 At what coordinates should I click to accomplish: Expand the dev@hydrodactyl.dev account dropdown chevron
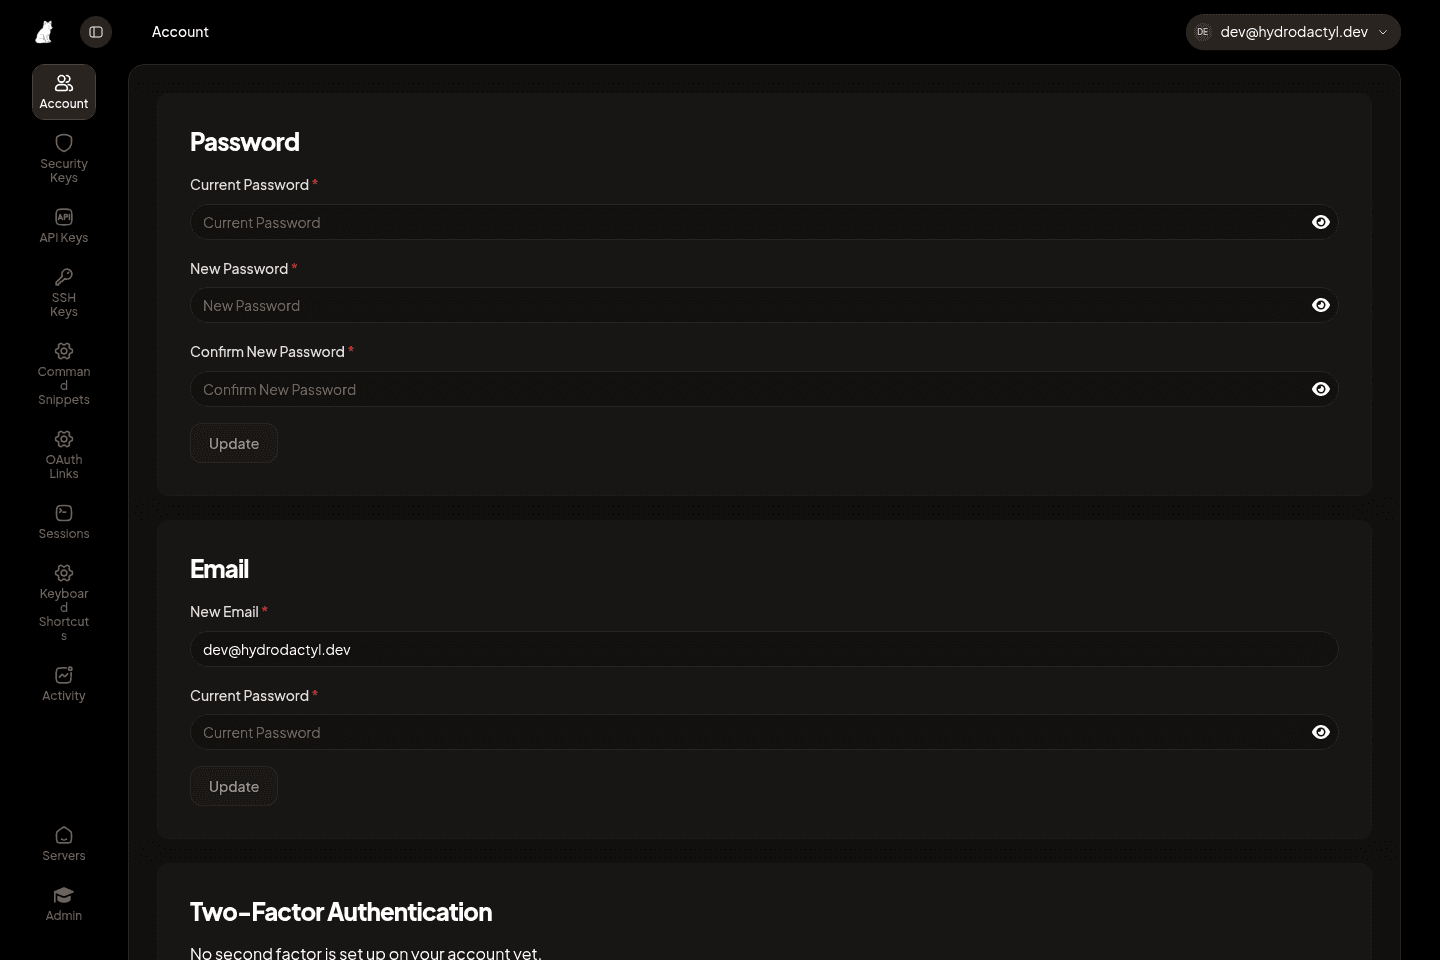1383,32
